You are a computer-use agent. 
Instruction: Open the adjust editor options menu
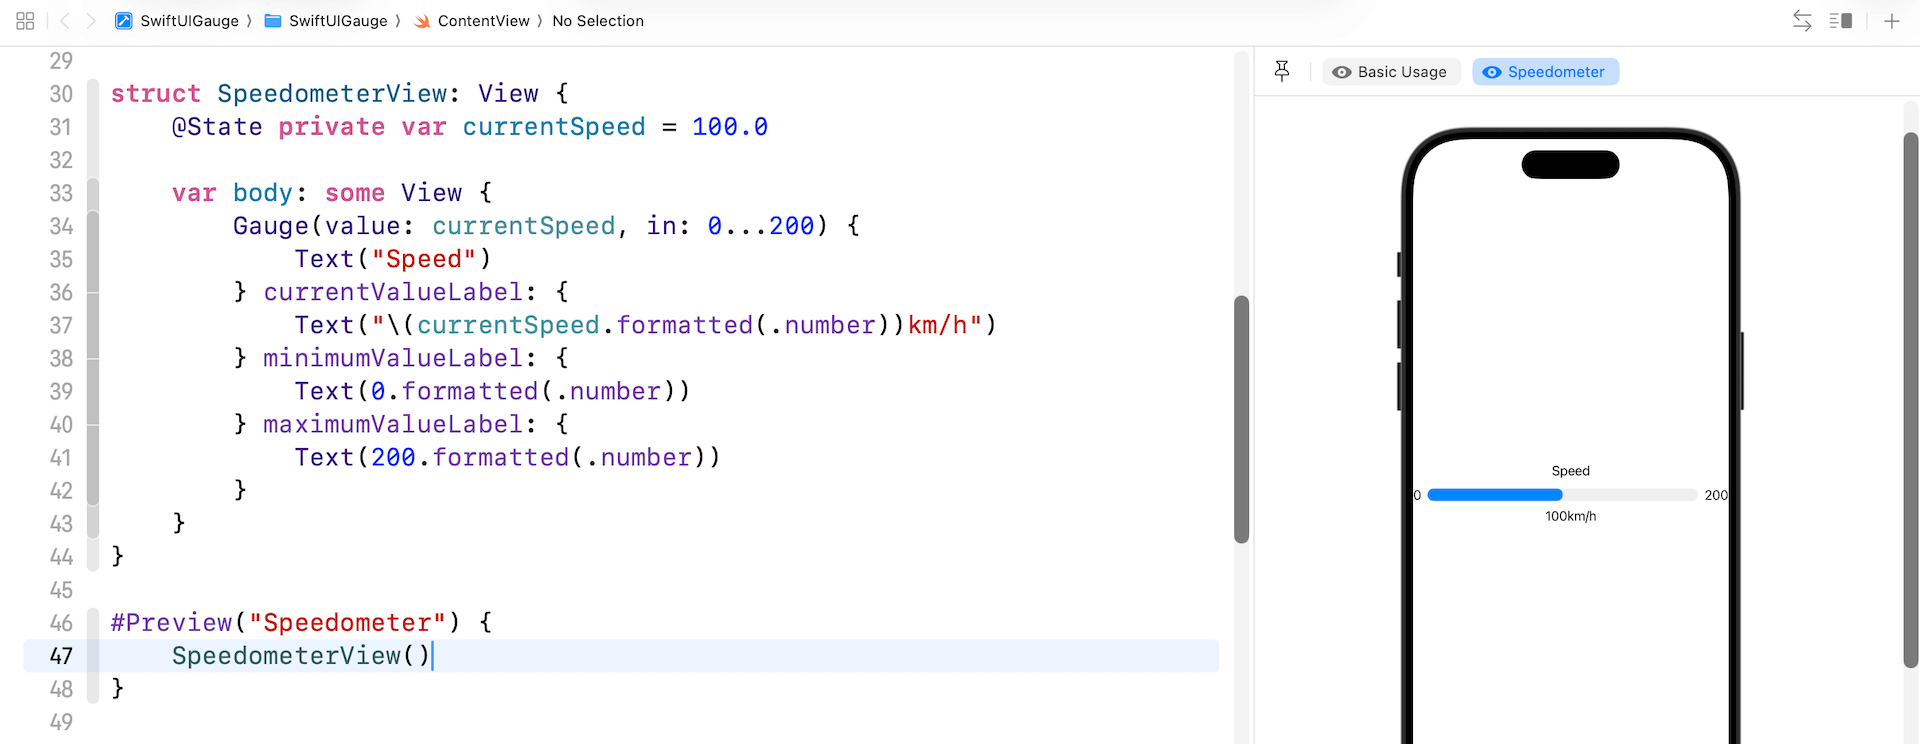pos(1840,21)
